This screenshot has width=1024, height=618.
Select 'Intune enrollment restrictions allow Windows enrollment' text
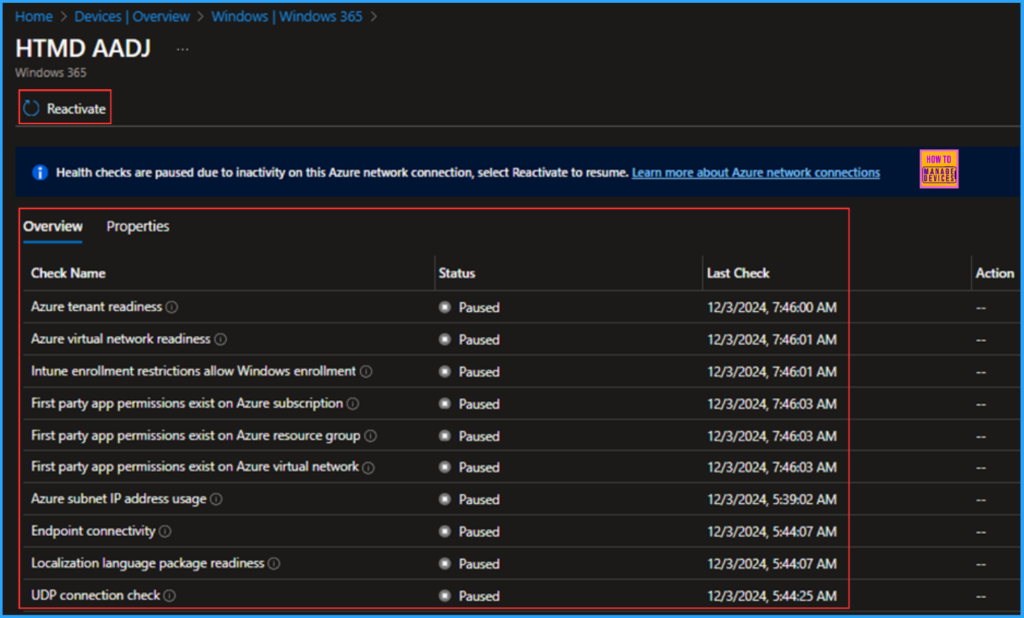click(x=193, y=371)
